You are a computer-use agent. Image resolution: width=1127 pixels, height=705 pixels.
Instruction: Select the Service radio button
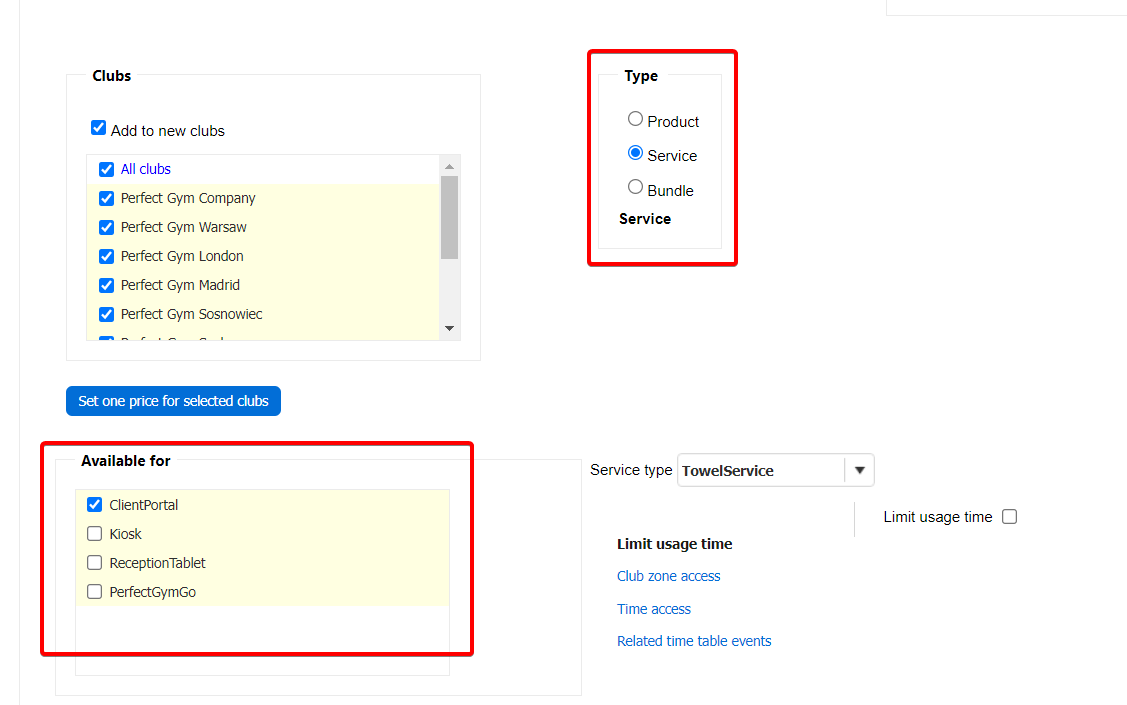click(635, 153)
